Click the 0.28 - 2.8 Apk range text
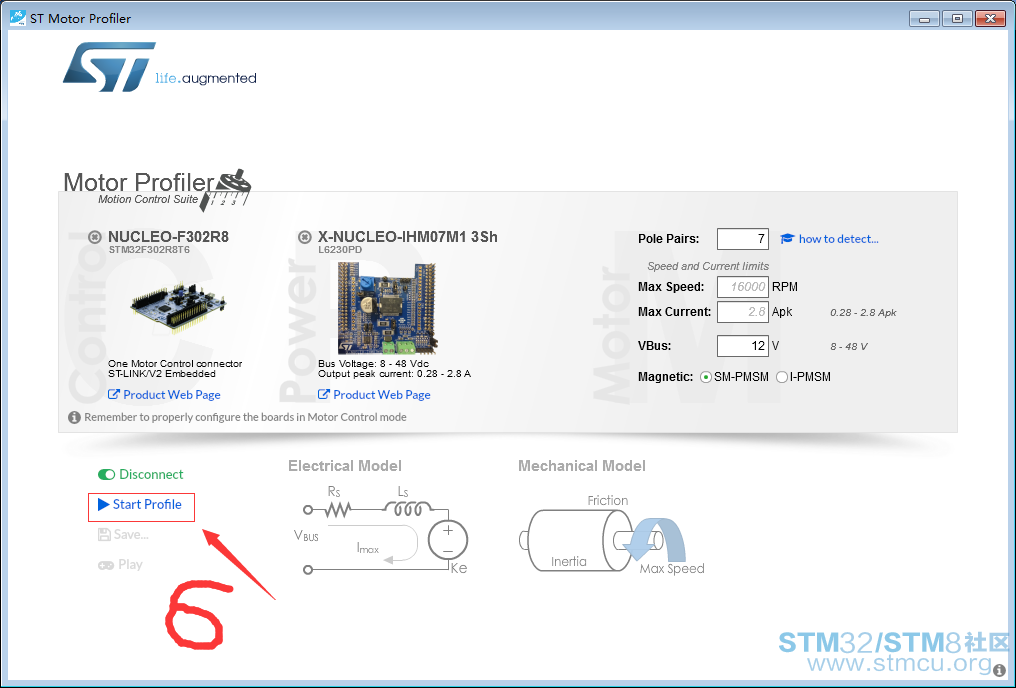This screenshot has width=1016, height=688. click(x=863, y=313)
